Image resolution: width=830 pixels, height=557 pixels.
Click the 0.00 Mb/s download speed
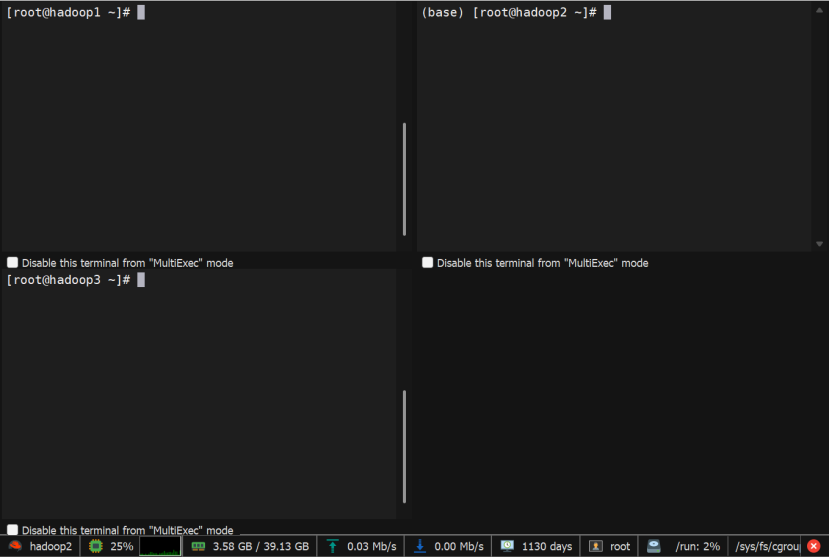pos(459,546)
